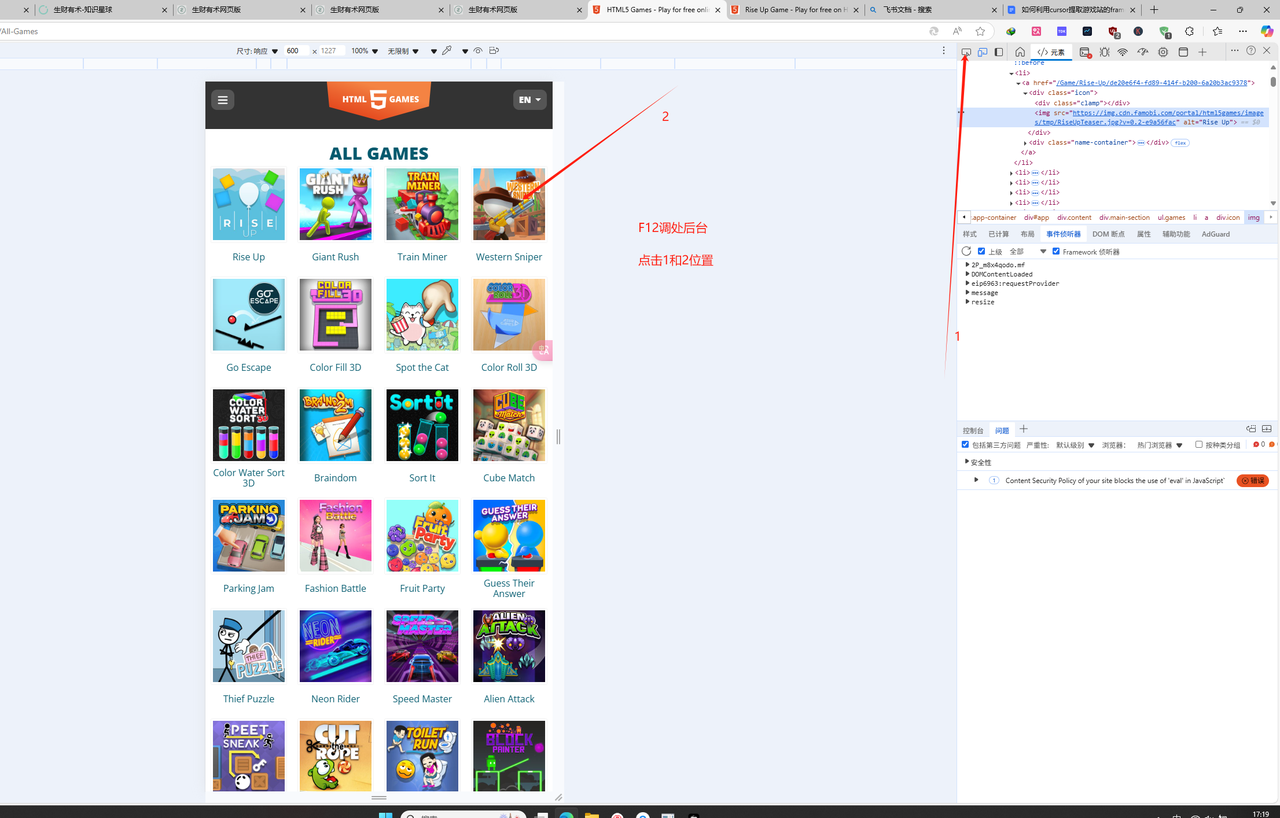Screen dimensions: 1280x818
Task: Click the Rise-Up href link in DOM tree
Action: [1152, 83]
